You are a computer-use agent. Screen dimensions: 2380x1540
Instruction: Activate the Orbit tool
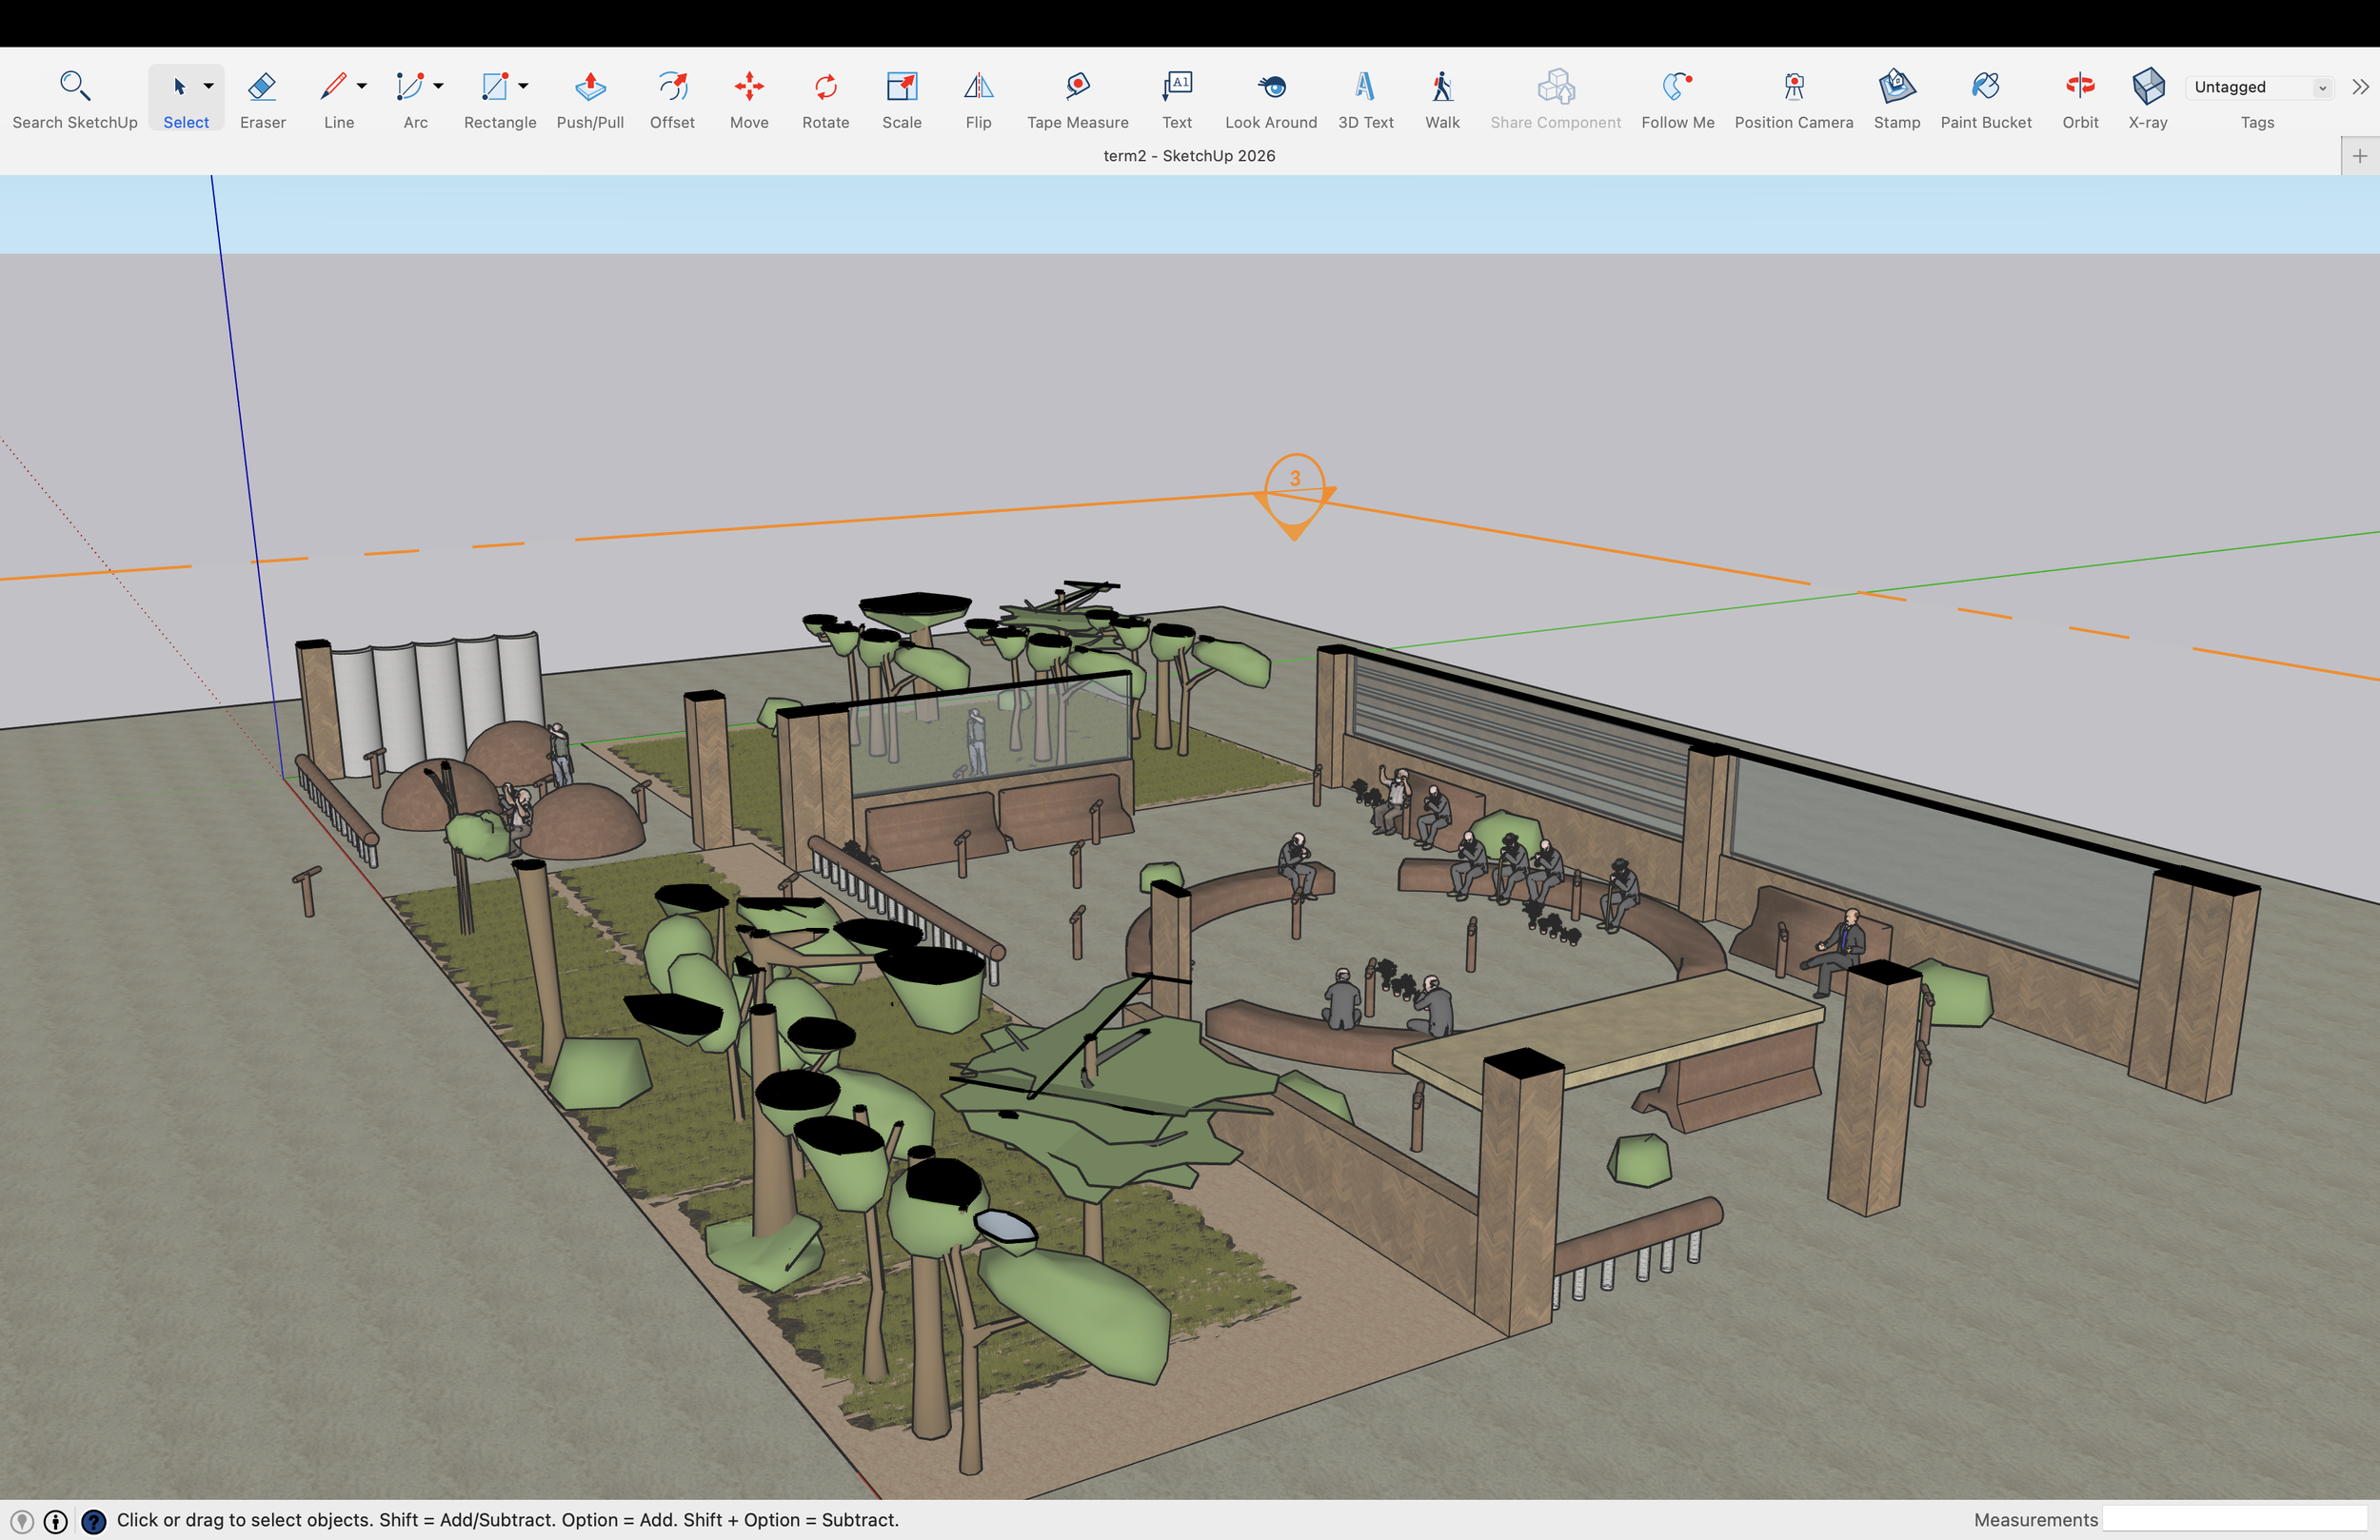pos(2080,98)
